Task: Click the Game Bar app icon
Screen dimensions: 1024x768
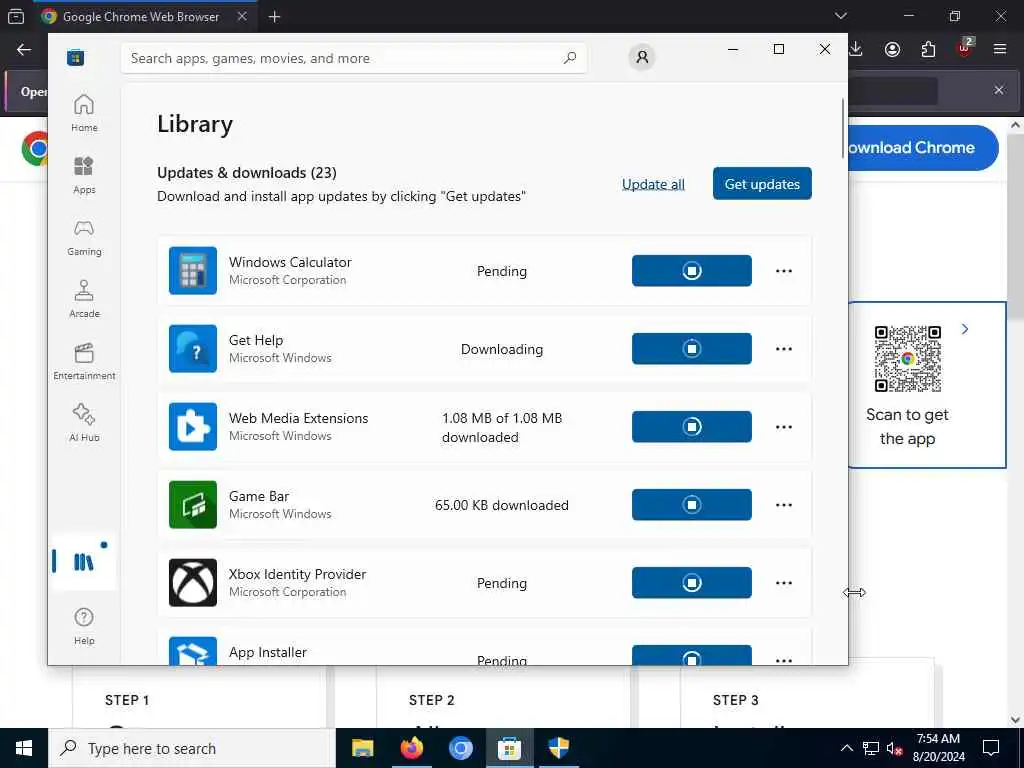Action: [193, 505]
